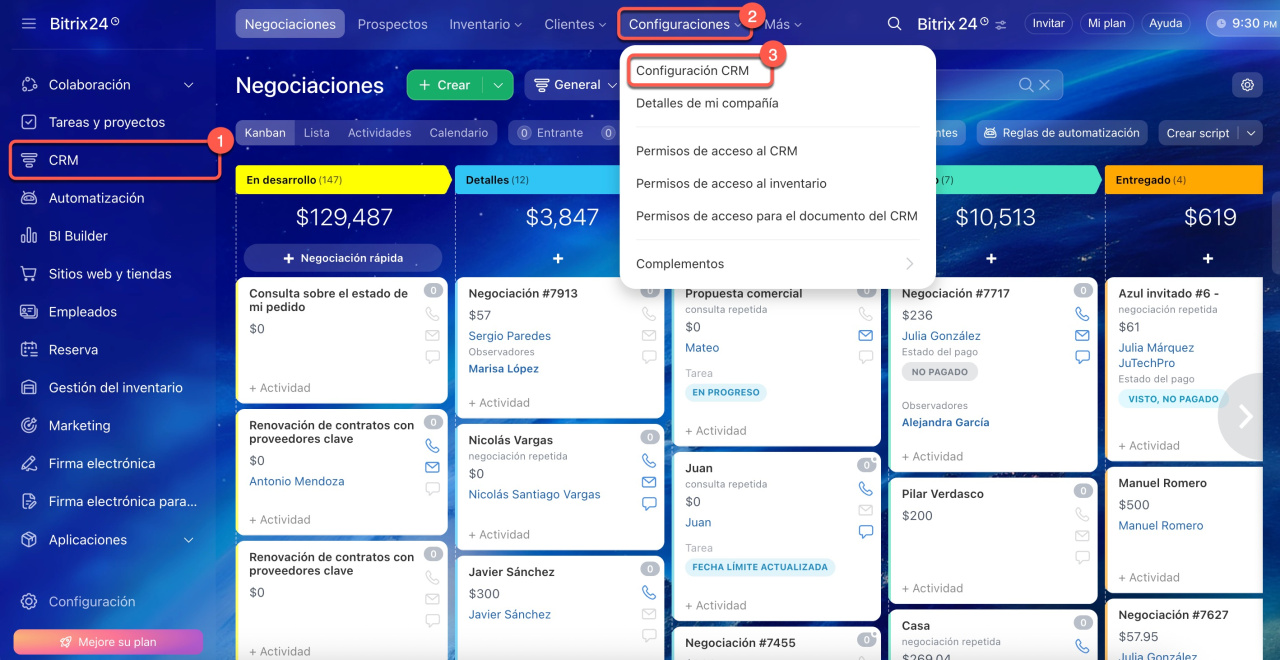Click the plus icon under Detalles column total
Image resolution: width=1280 pixels, height=660 pixels.
click(558, 258)
